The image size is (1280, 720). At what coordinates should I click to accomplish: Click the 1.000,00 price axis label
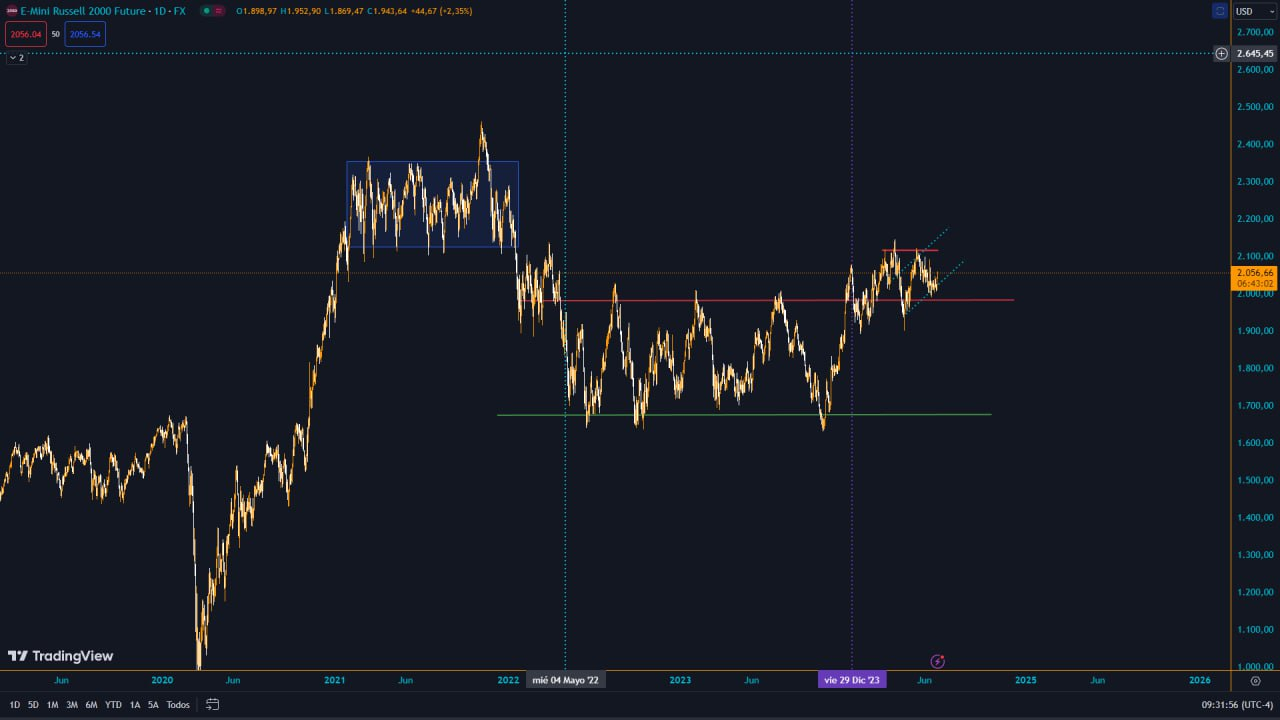pos(1254,666)
